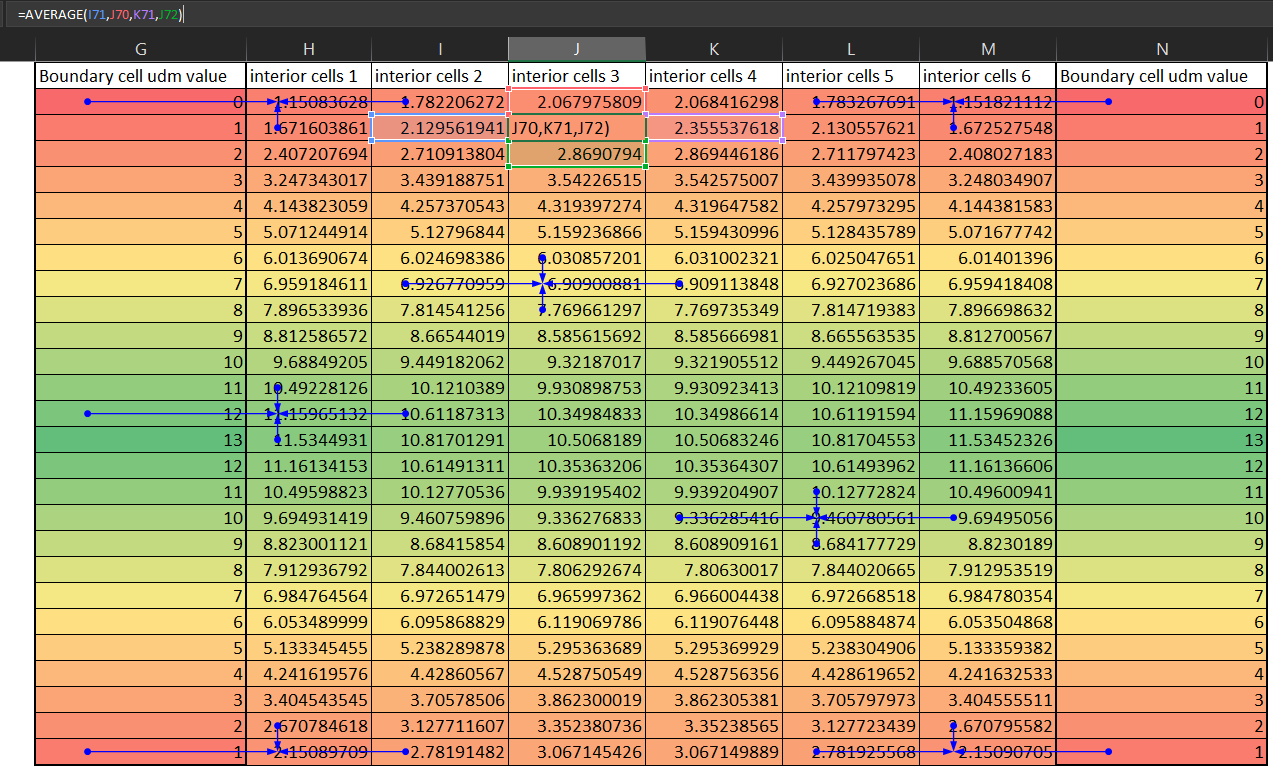Select the cell containing 2.8690794
Screen dimensions: 1273x779
pyautogui.click(x=576, y=155)
